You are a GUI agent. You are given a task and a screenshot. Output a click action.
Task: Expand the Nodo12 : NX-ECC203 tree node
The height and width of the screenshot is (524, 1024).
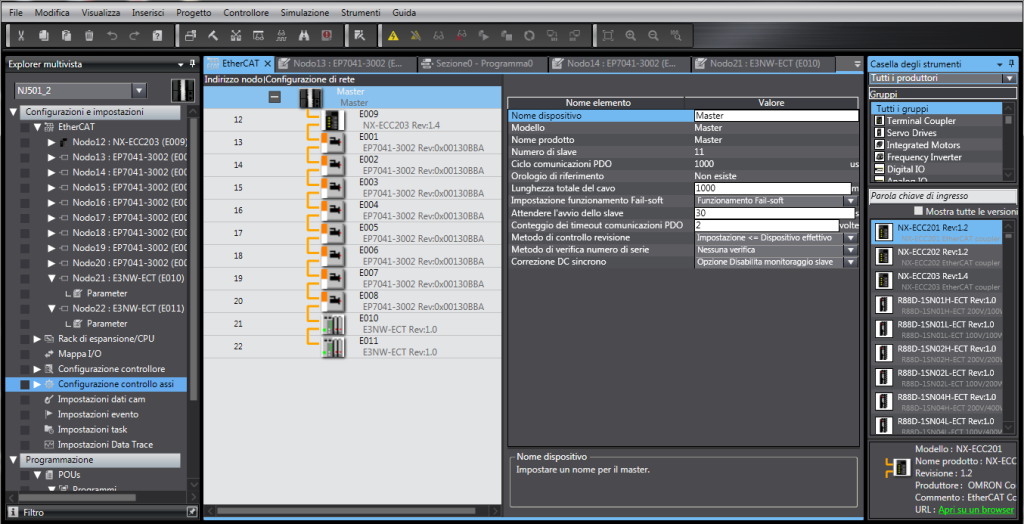[52, 142]
